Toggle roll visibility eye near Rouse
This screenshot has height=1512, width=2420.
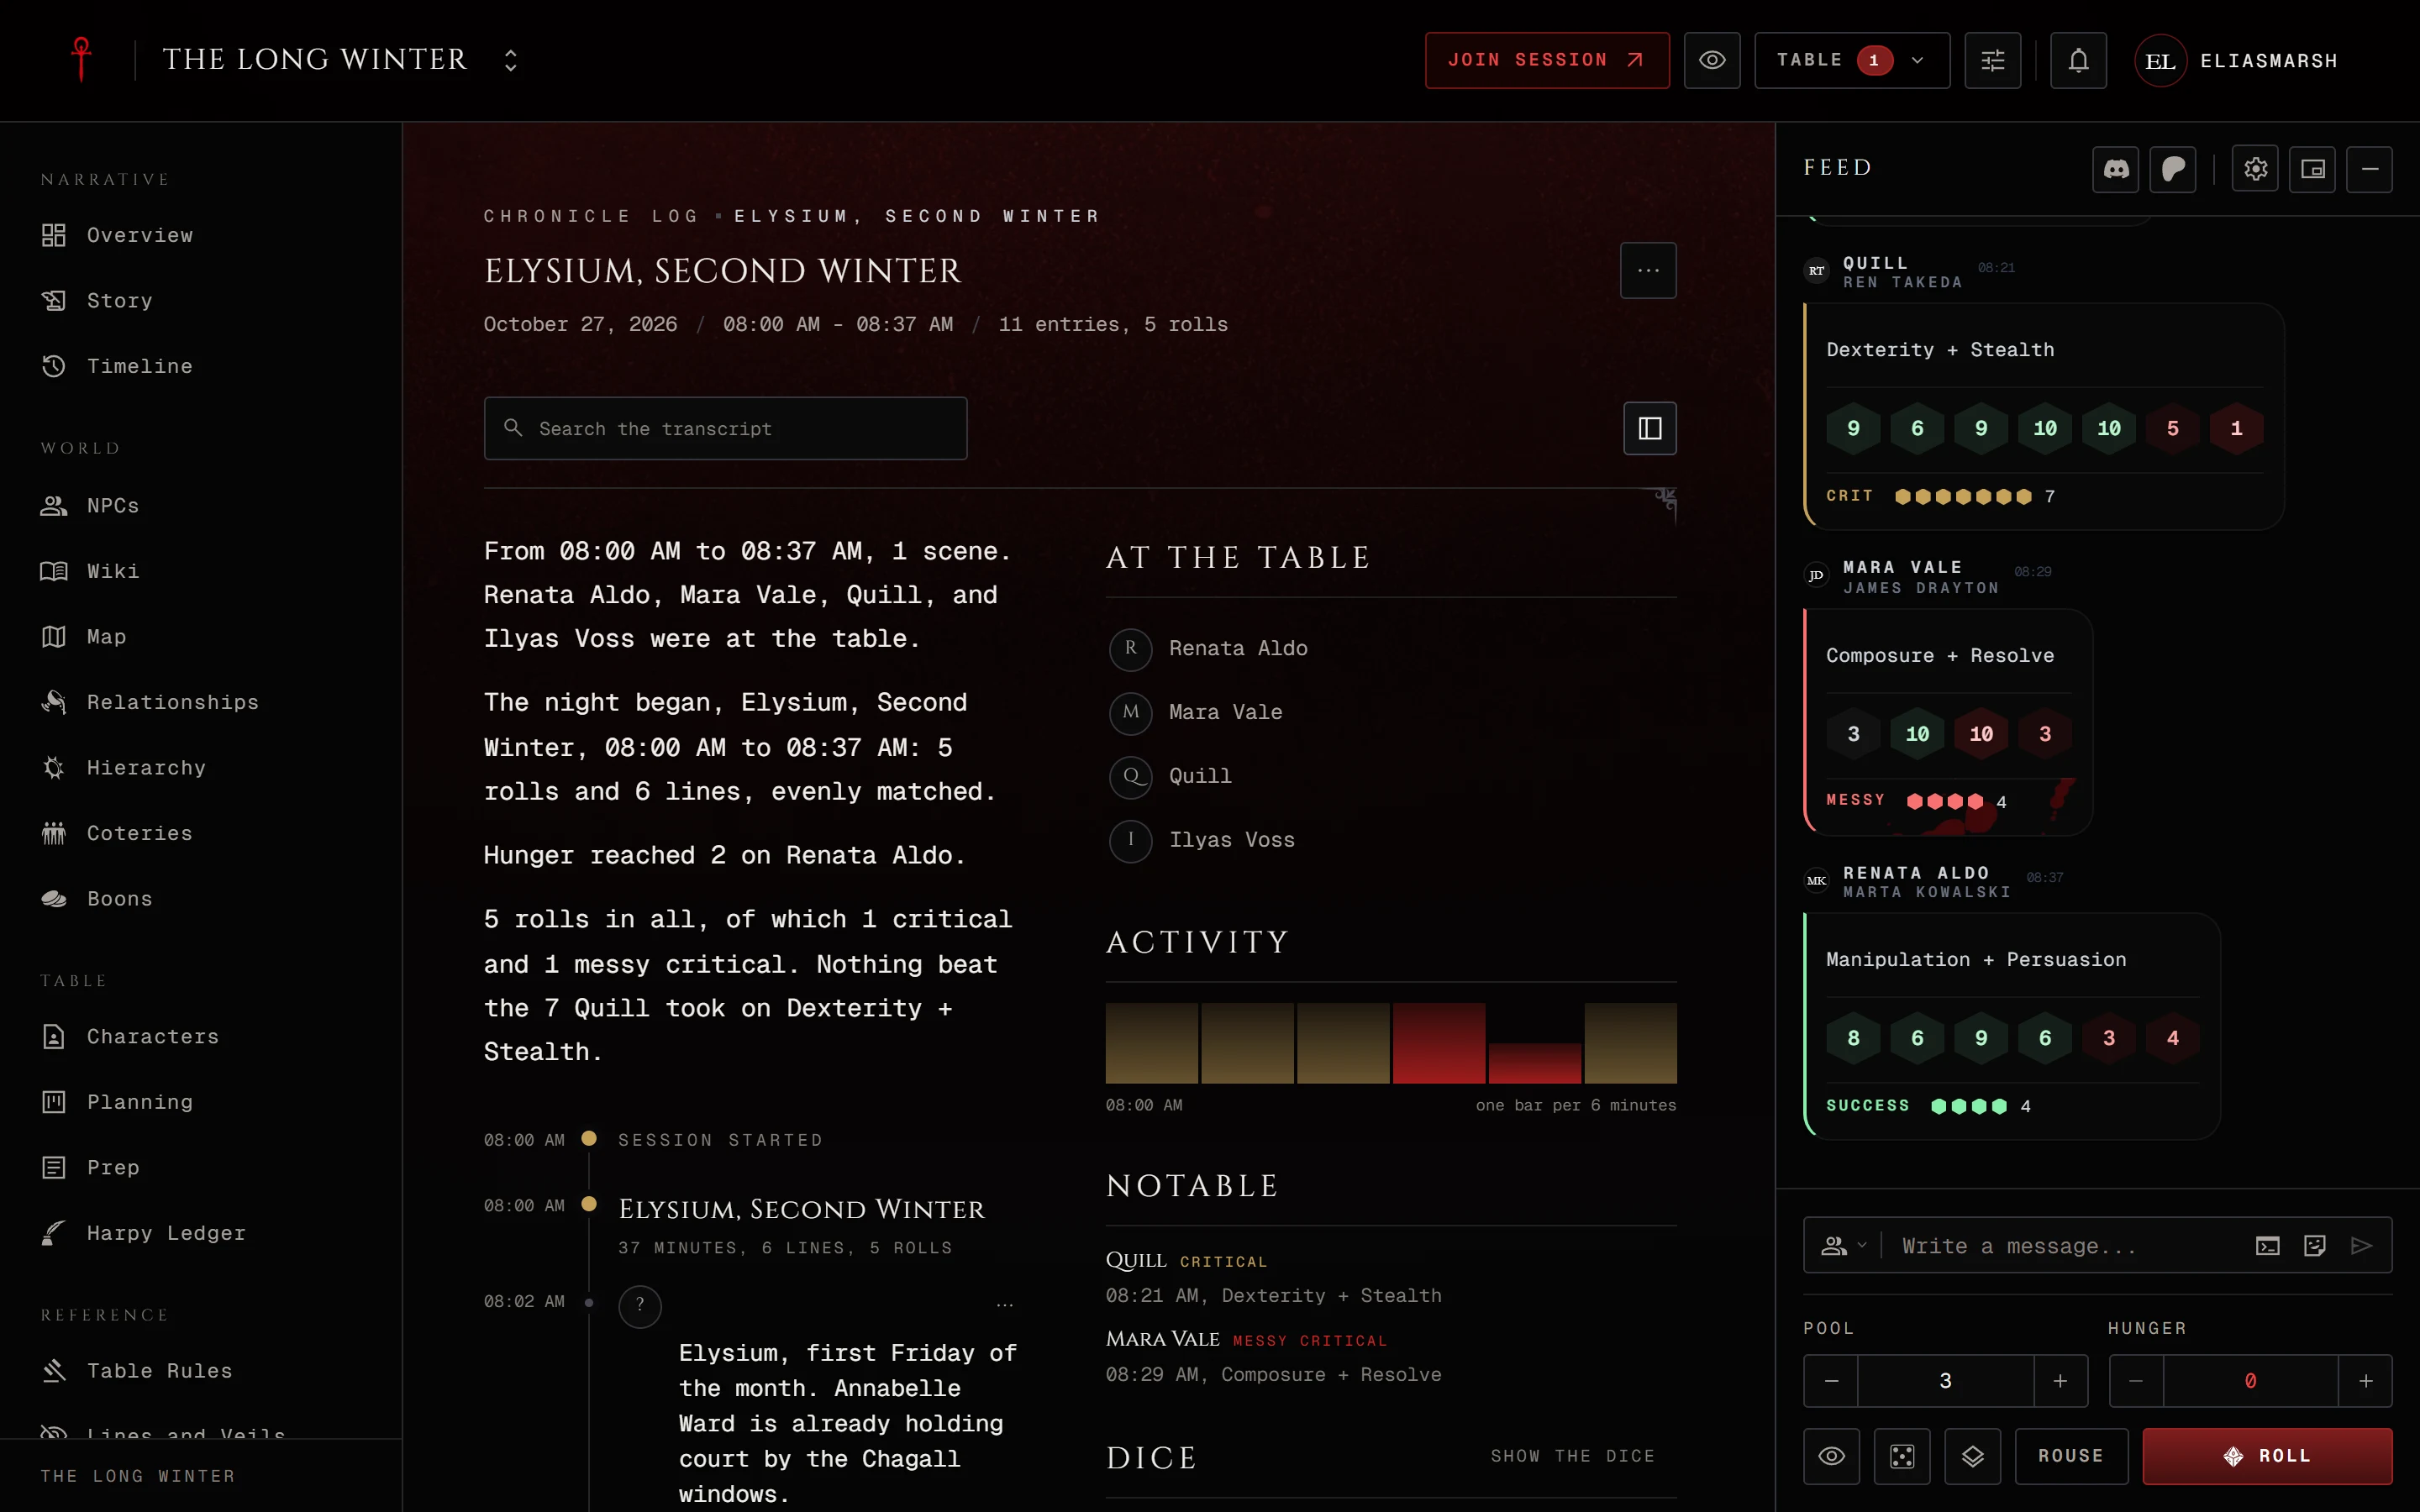point(1831,1456)
